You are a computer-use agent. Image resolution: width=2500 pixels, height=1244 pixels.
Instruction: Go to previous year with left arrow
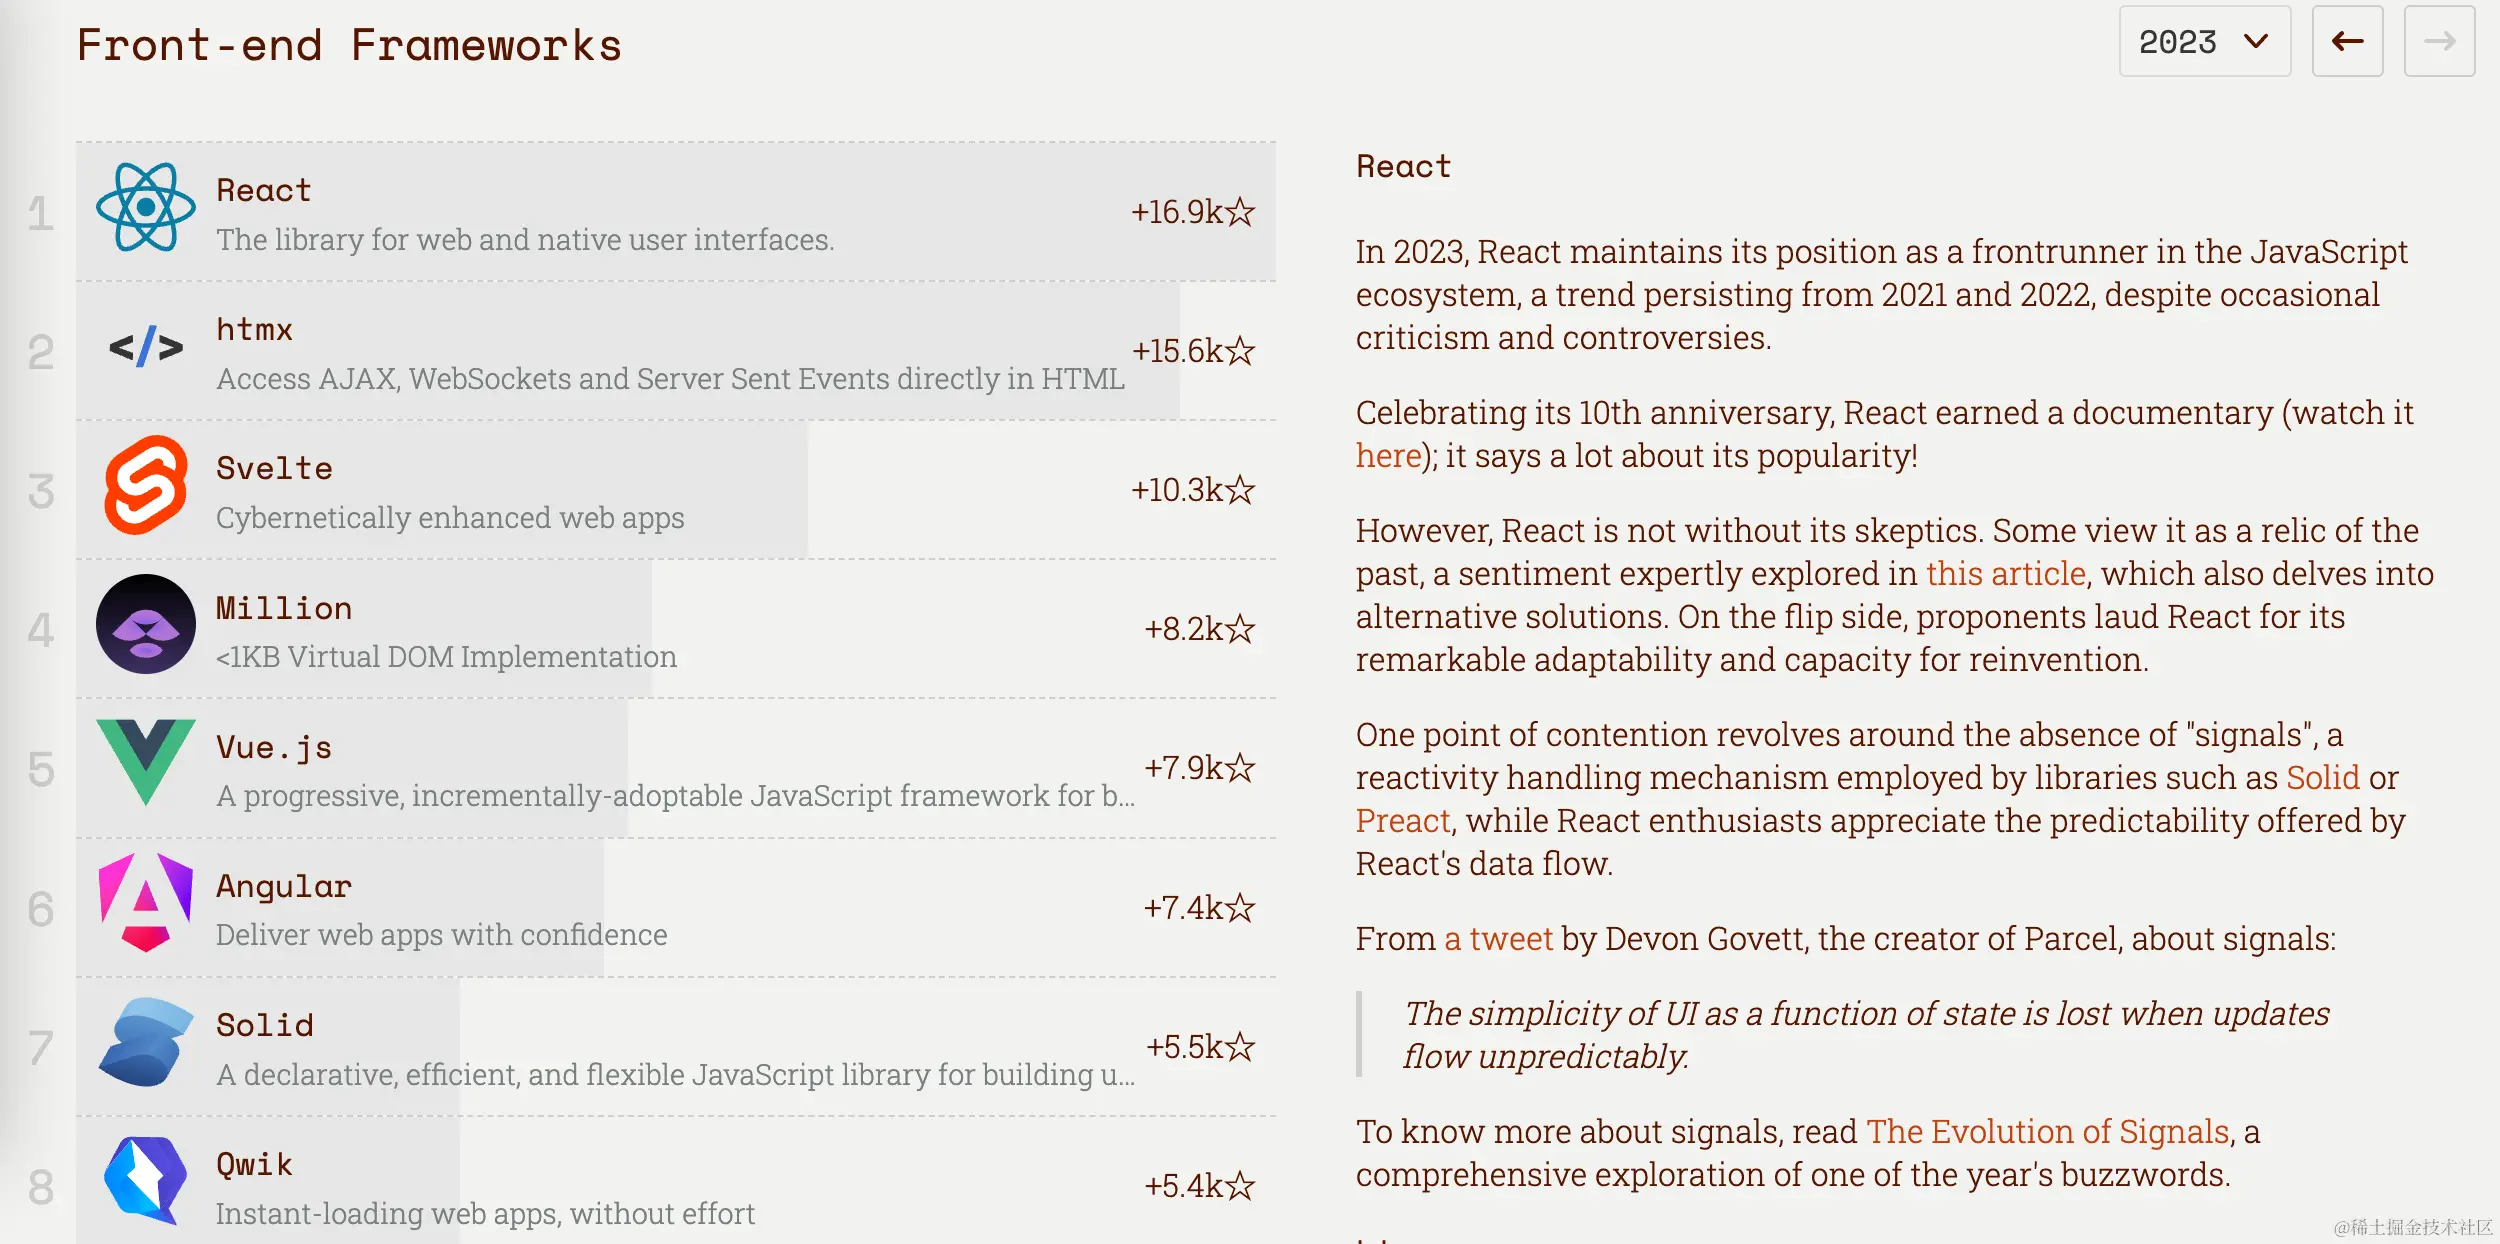2347,41
